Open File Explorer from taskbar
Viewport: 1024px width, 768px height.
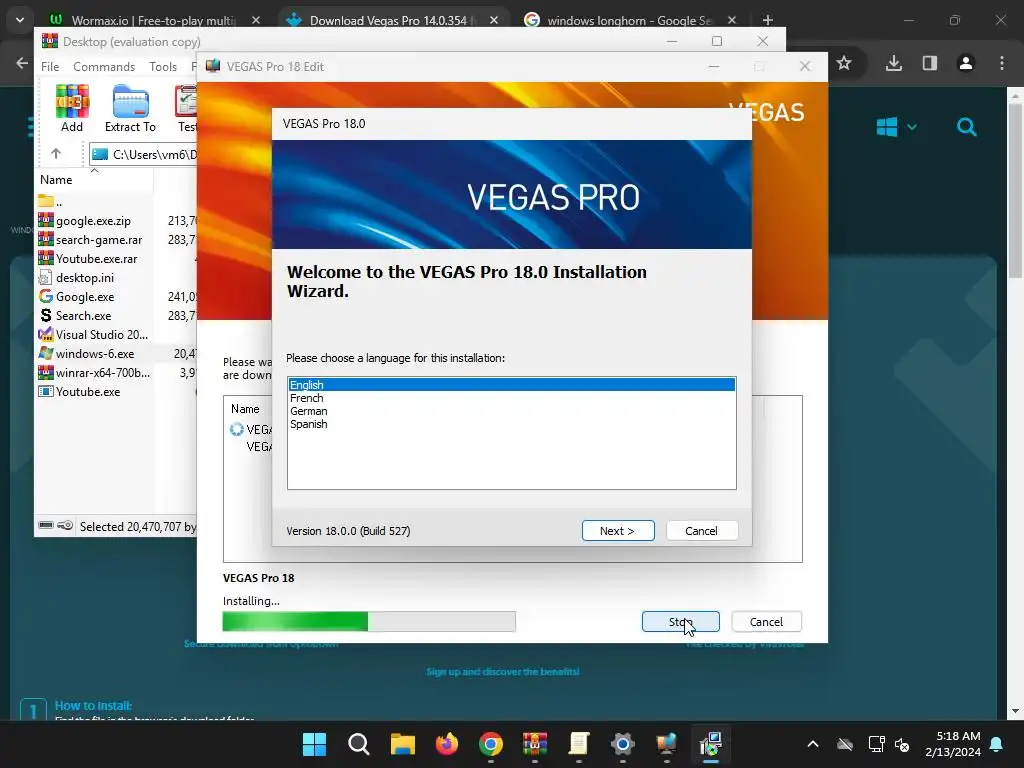[x=403, y=744]
